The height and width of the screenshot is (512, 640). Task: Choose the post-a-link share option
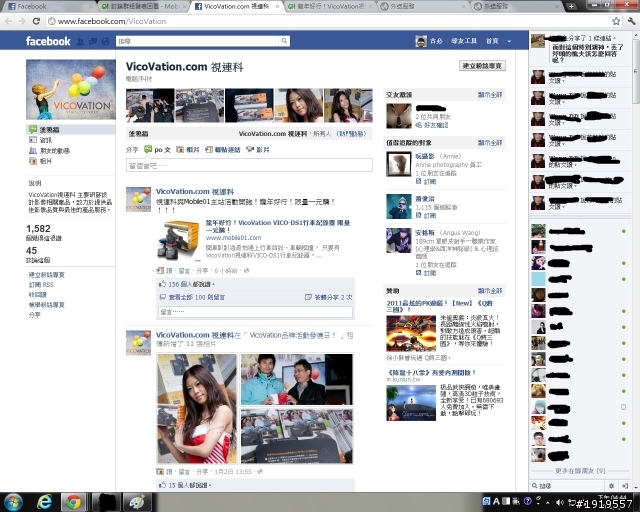tap(223, 150)
